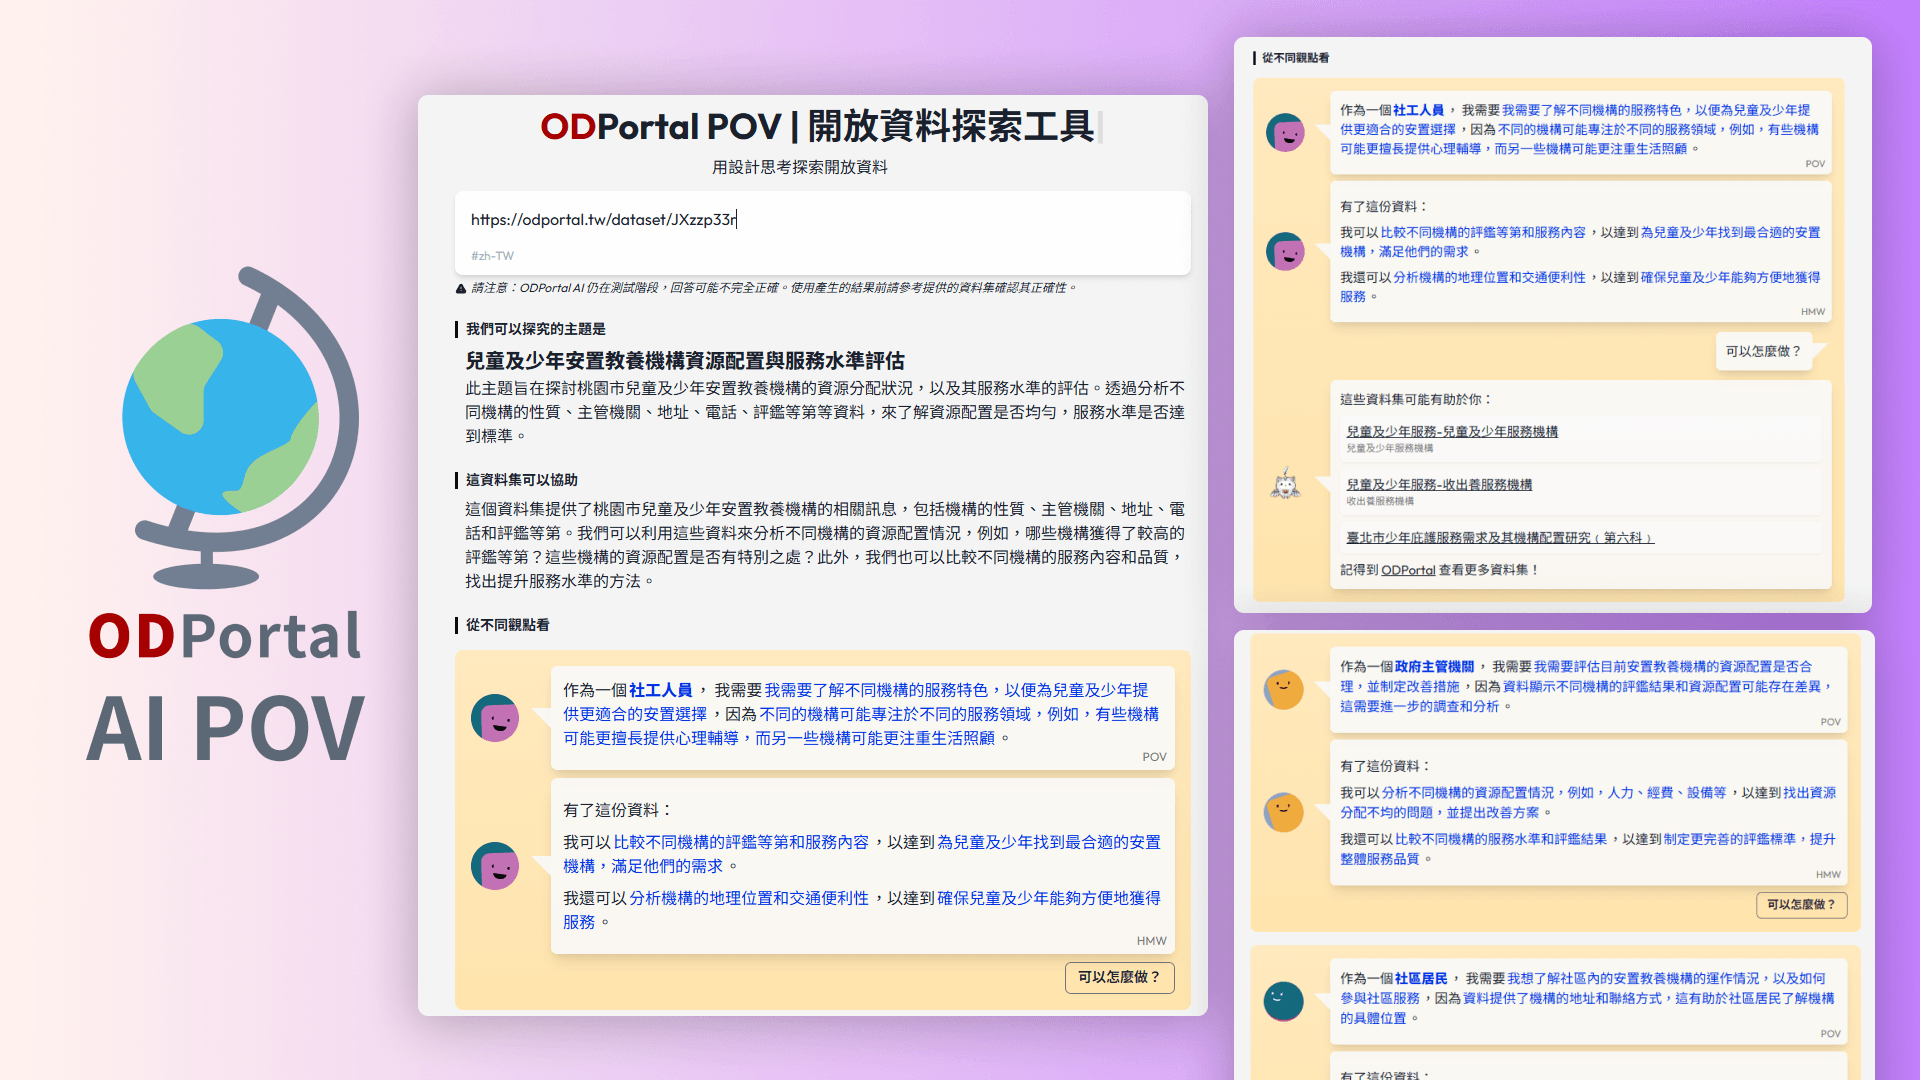Click the orange government agency avatar
This screenshot has height=1080, width=1920.
point(1284,689)
